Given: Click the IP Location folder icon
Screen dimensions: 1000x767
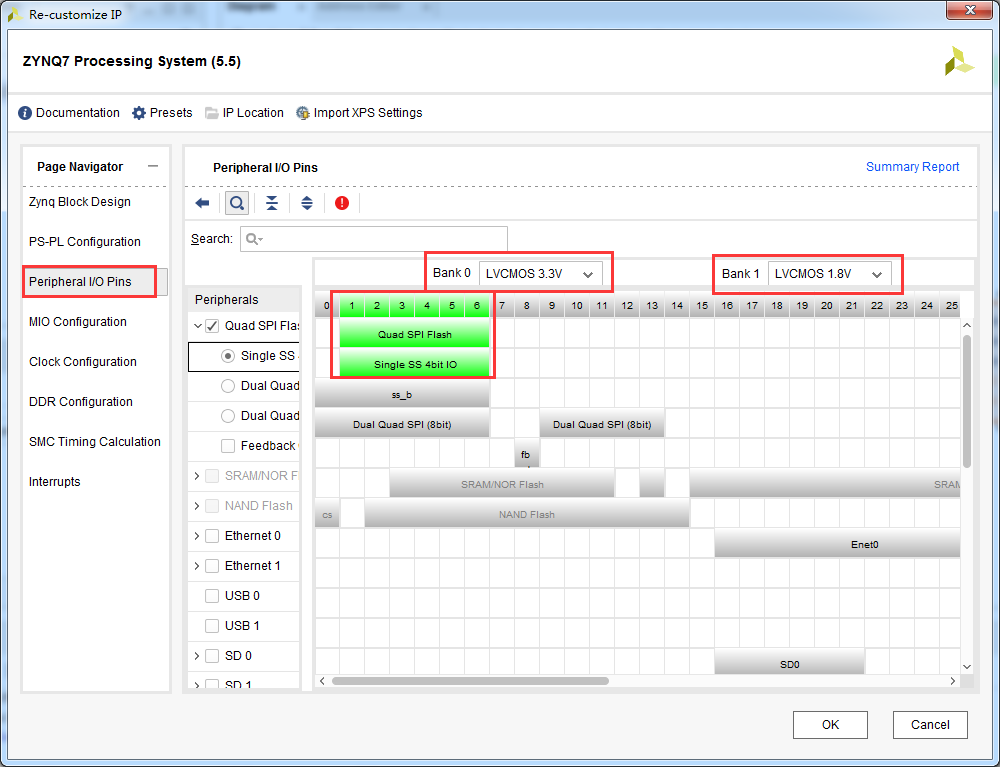Looking at the screenshot, I should tap(212, 113).
